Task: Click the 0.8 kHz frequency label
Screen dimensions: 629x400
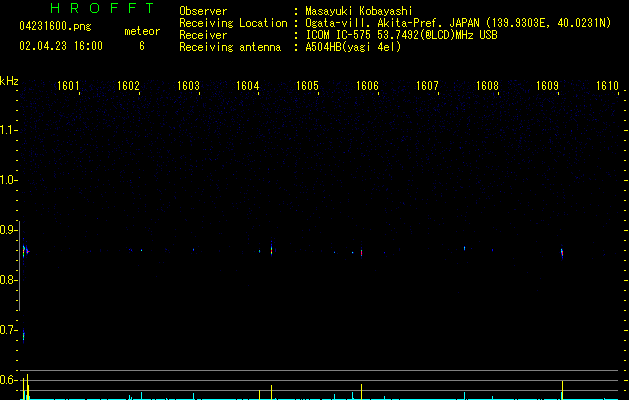Action: [x=8, y=280]
